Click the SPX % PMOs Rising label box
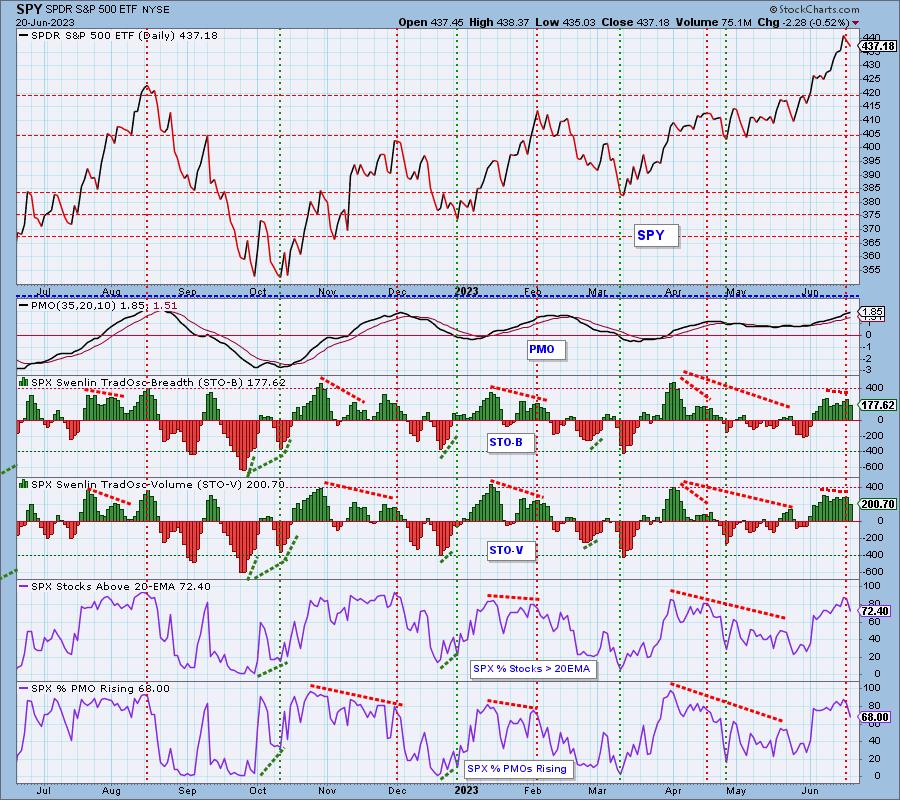Screen dimensions: 900x800 tap(519, 768)
